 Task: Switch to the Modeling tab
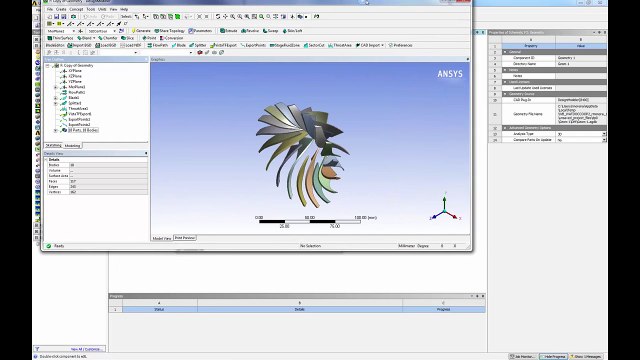click(72, 146)
